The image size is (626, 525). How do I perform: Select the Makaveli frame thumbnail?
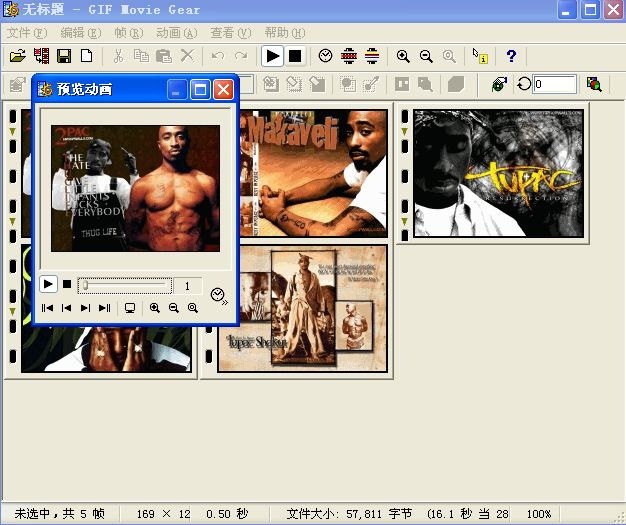coord(314,173)
